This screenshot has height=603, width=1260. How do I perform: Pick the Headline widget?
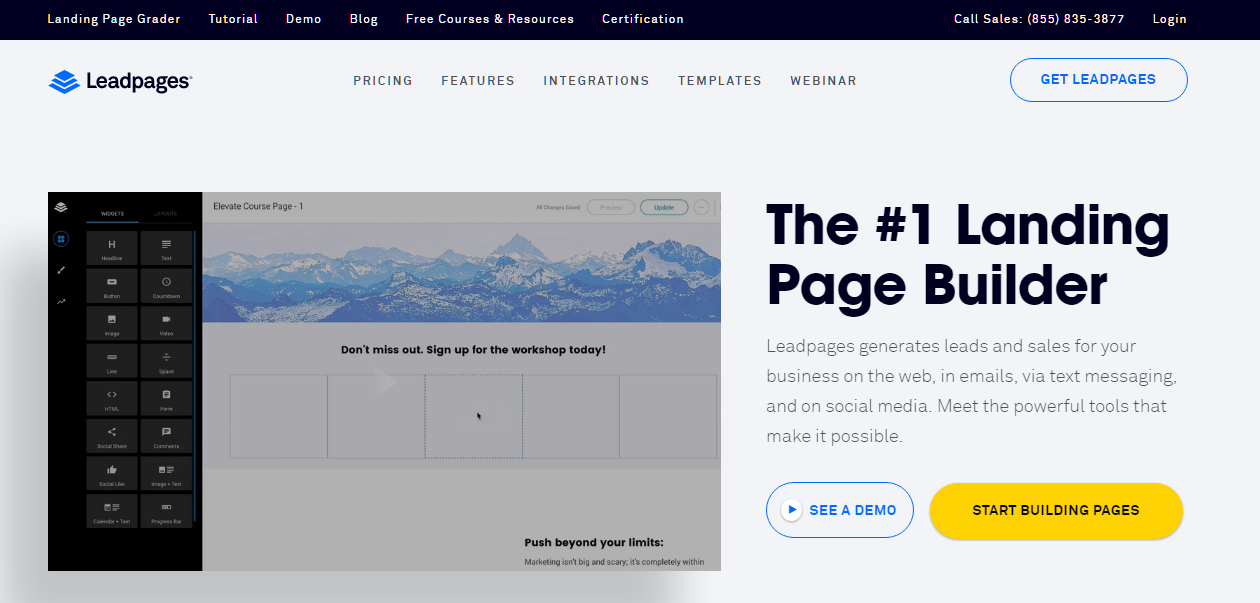(x=112, y=248)
